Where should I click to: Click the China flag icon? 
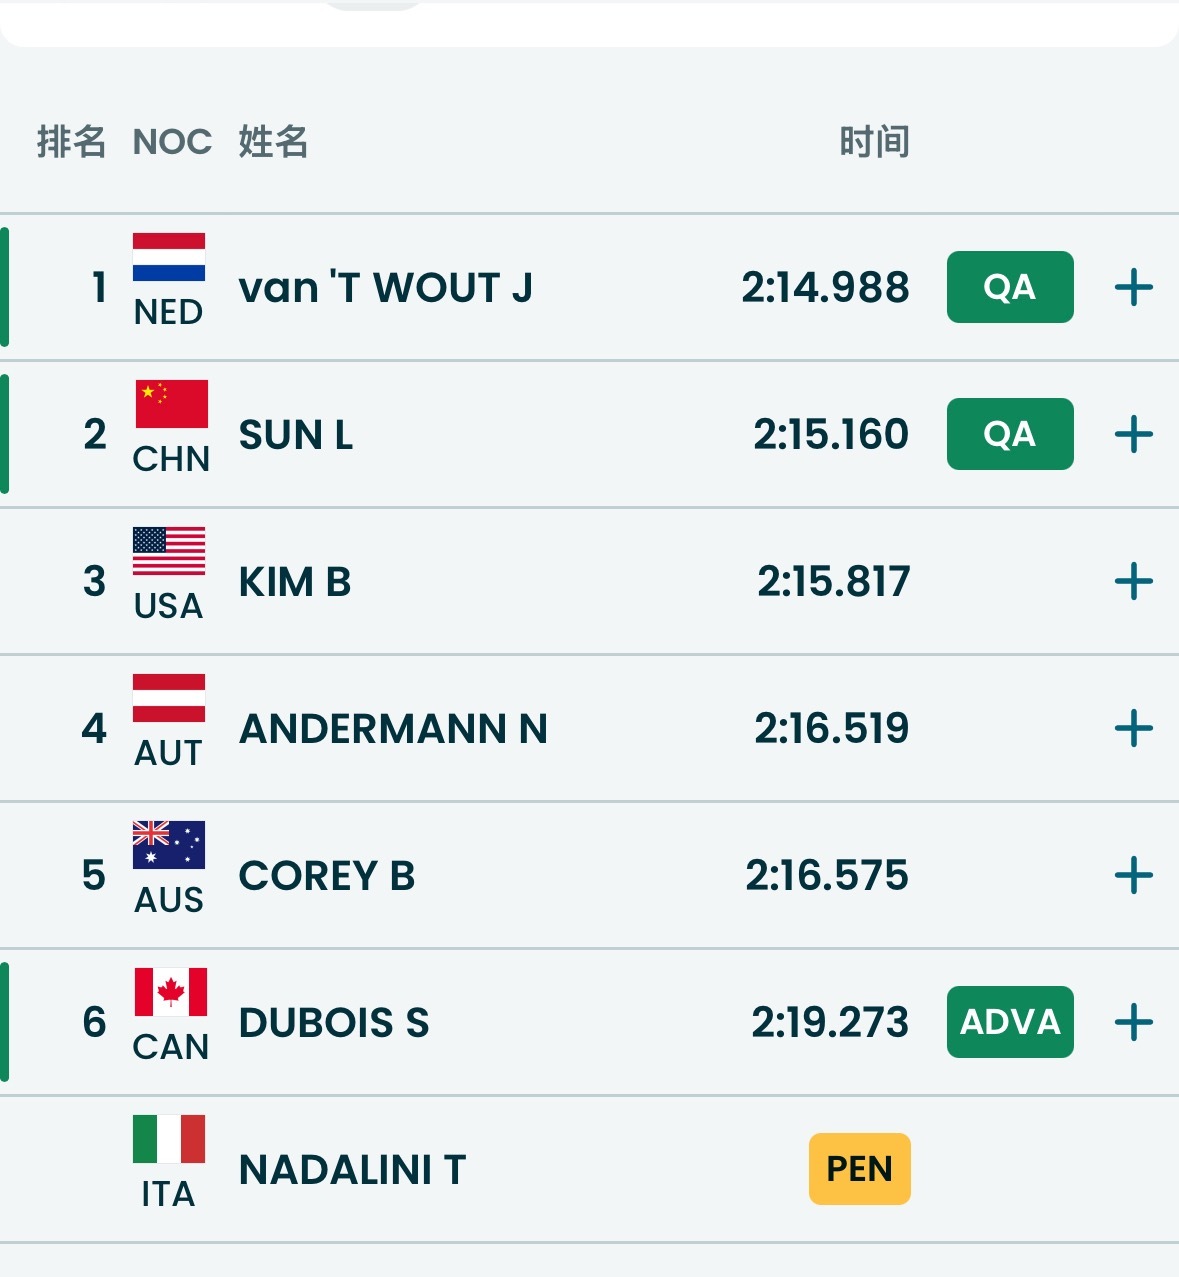click(171, 404)
